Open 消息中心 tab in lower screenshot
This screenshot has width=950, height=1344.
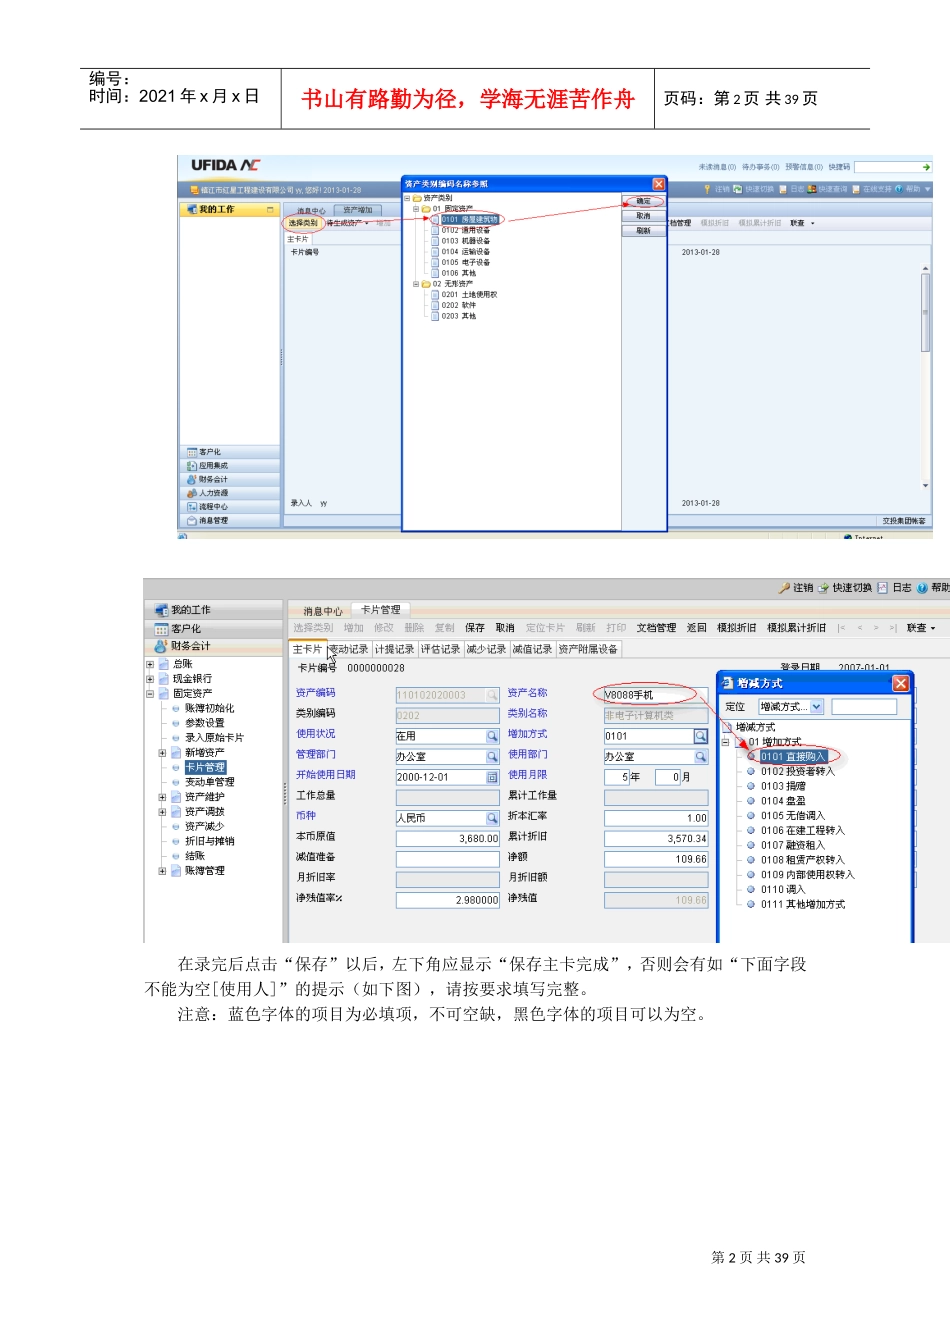point(322,611)
